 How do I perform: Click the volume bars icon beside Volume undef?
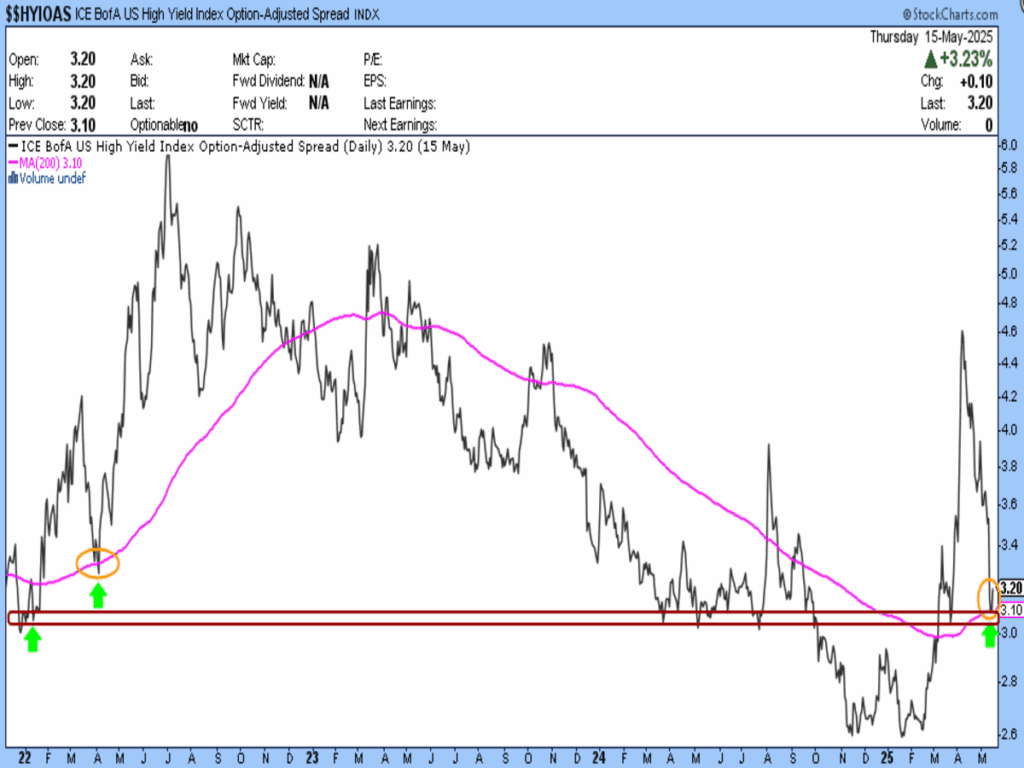[13, 178]
